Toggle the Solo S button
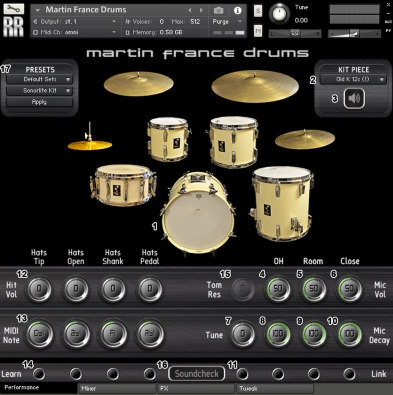Screen dimensions: 393x395 (x=258, y=11)
